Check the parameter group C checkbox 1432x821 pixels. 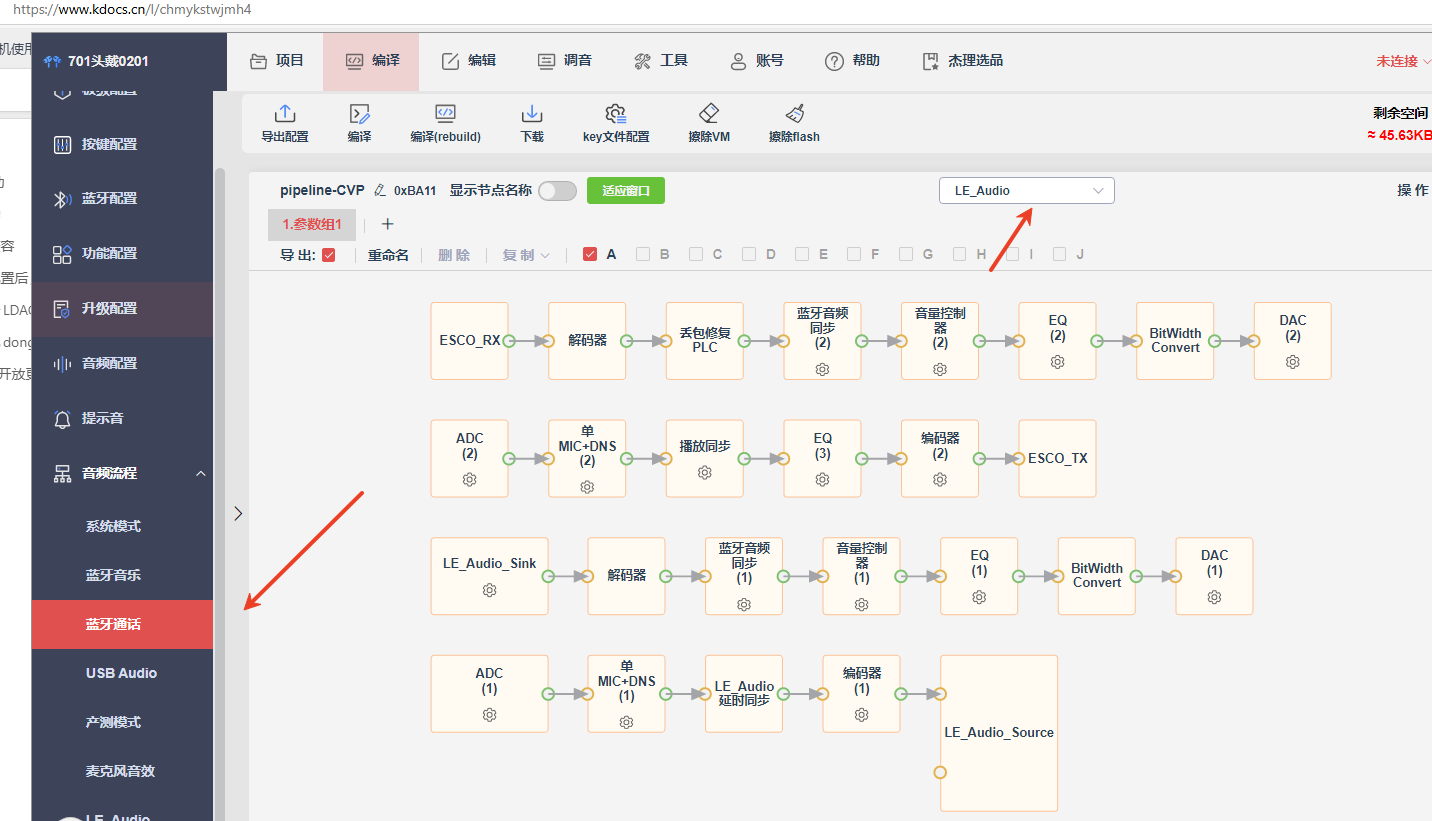[x=696, y=254]
